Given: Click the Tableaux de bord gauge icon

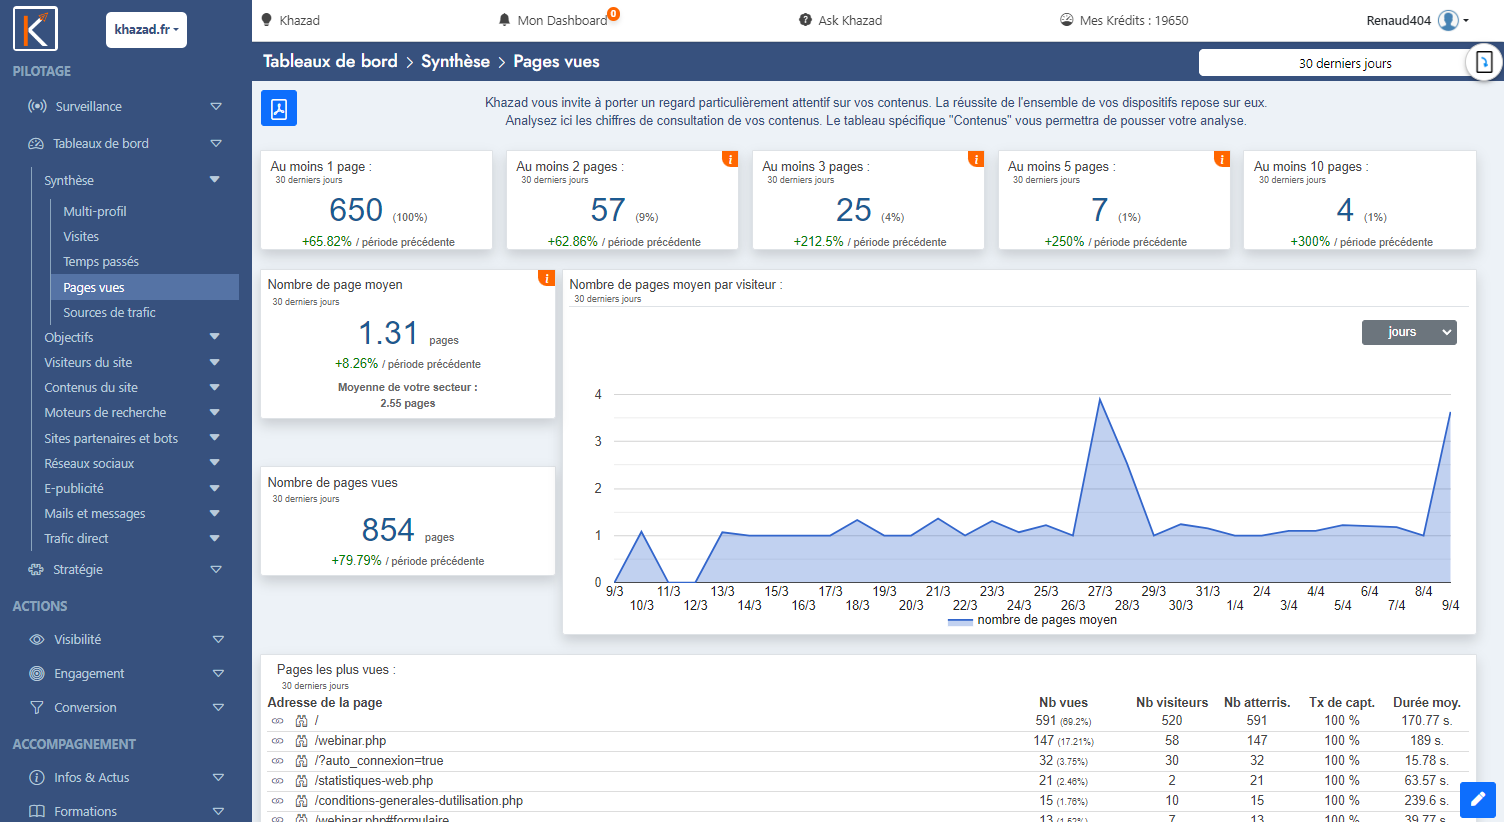Looking at the screenshot, I should 36,143.
